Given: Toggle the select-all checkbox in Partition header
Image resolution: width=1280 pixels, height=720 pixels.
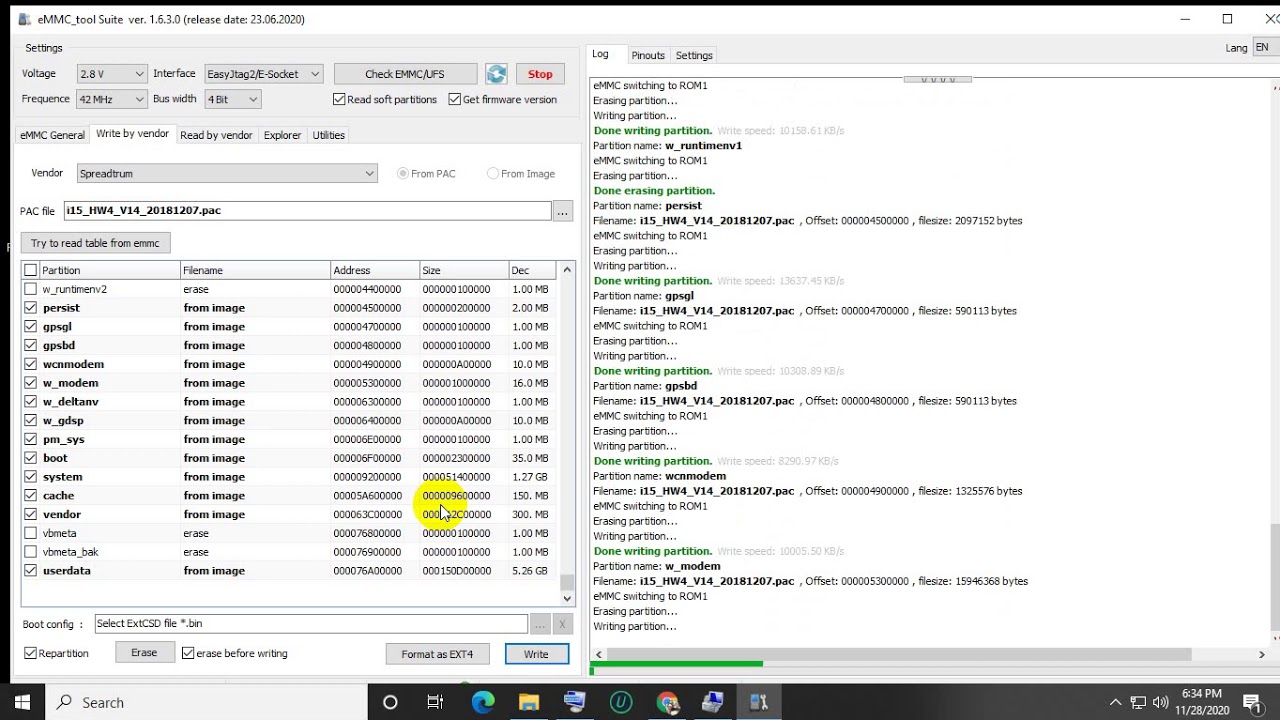Looking at the screenshot, I should (x=31, y=270).
